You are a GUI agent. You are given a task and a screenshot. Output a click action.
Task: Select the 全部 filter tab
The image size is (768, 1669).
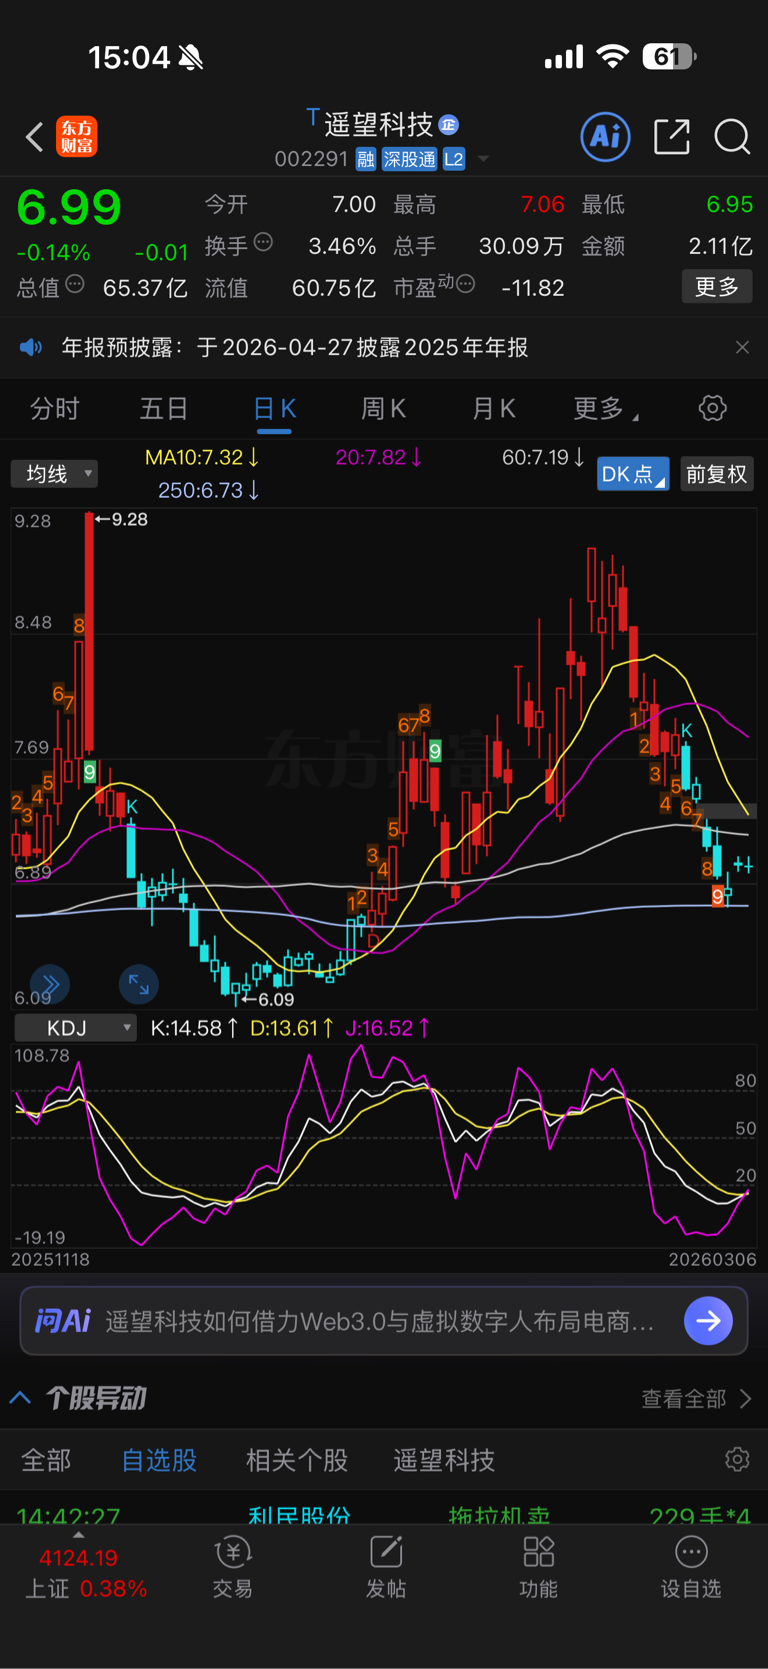(x=46, y=1460)
